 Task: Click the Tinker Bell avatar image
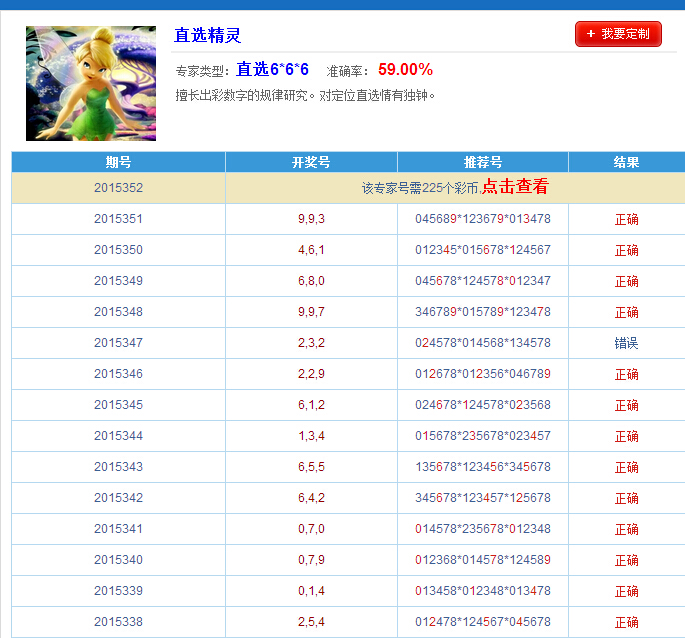(91, 83)
